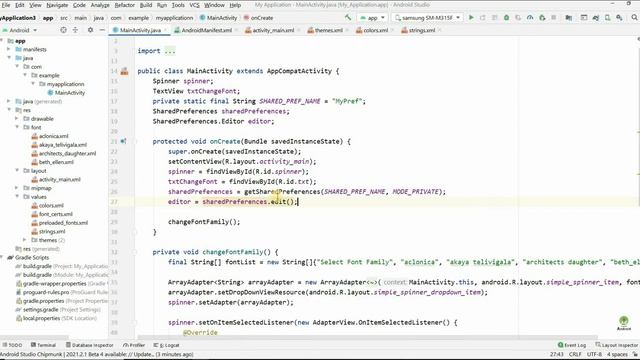Click the Debug app bug icon
This screenshot has height=360, width=640.
[506, 18]
